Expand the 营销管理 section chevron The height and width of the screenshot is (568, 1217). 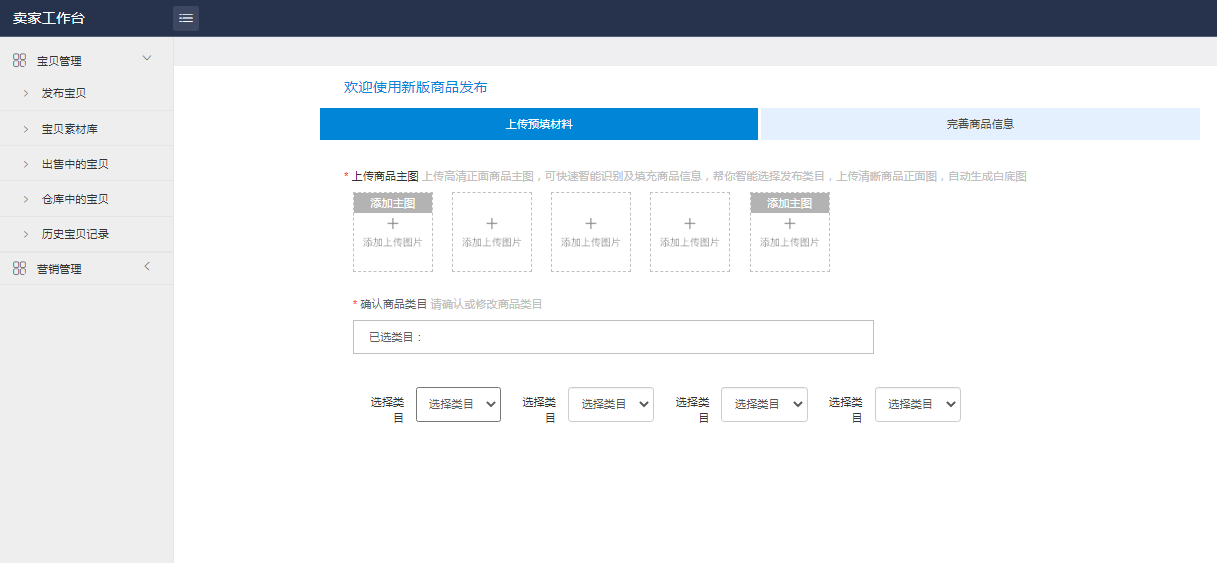pyautogui.click(x=147, y=266)
